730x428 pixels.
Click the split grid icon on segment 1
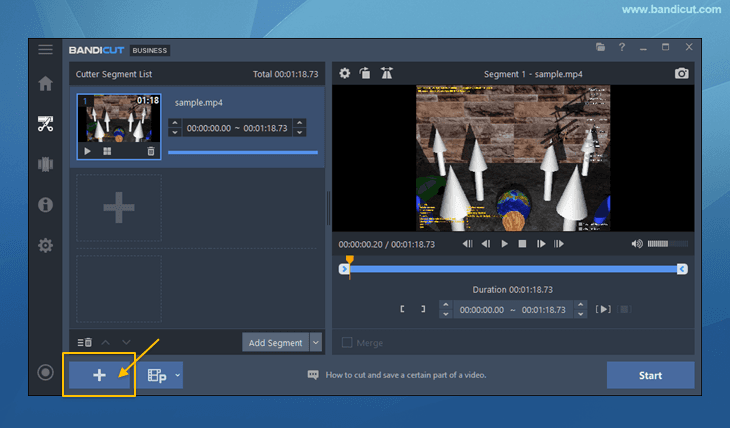coord(107,151)
